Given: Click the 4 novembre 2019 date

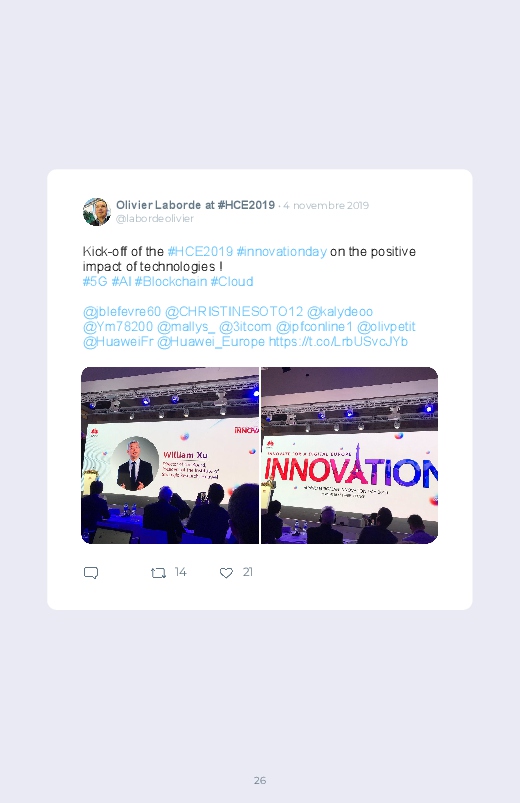Looking at the screenshot, I should click(x=326, y=205).
